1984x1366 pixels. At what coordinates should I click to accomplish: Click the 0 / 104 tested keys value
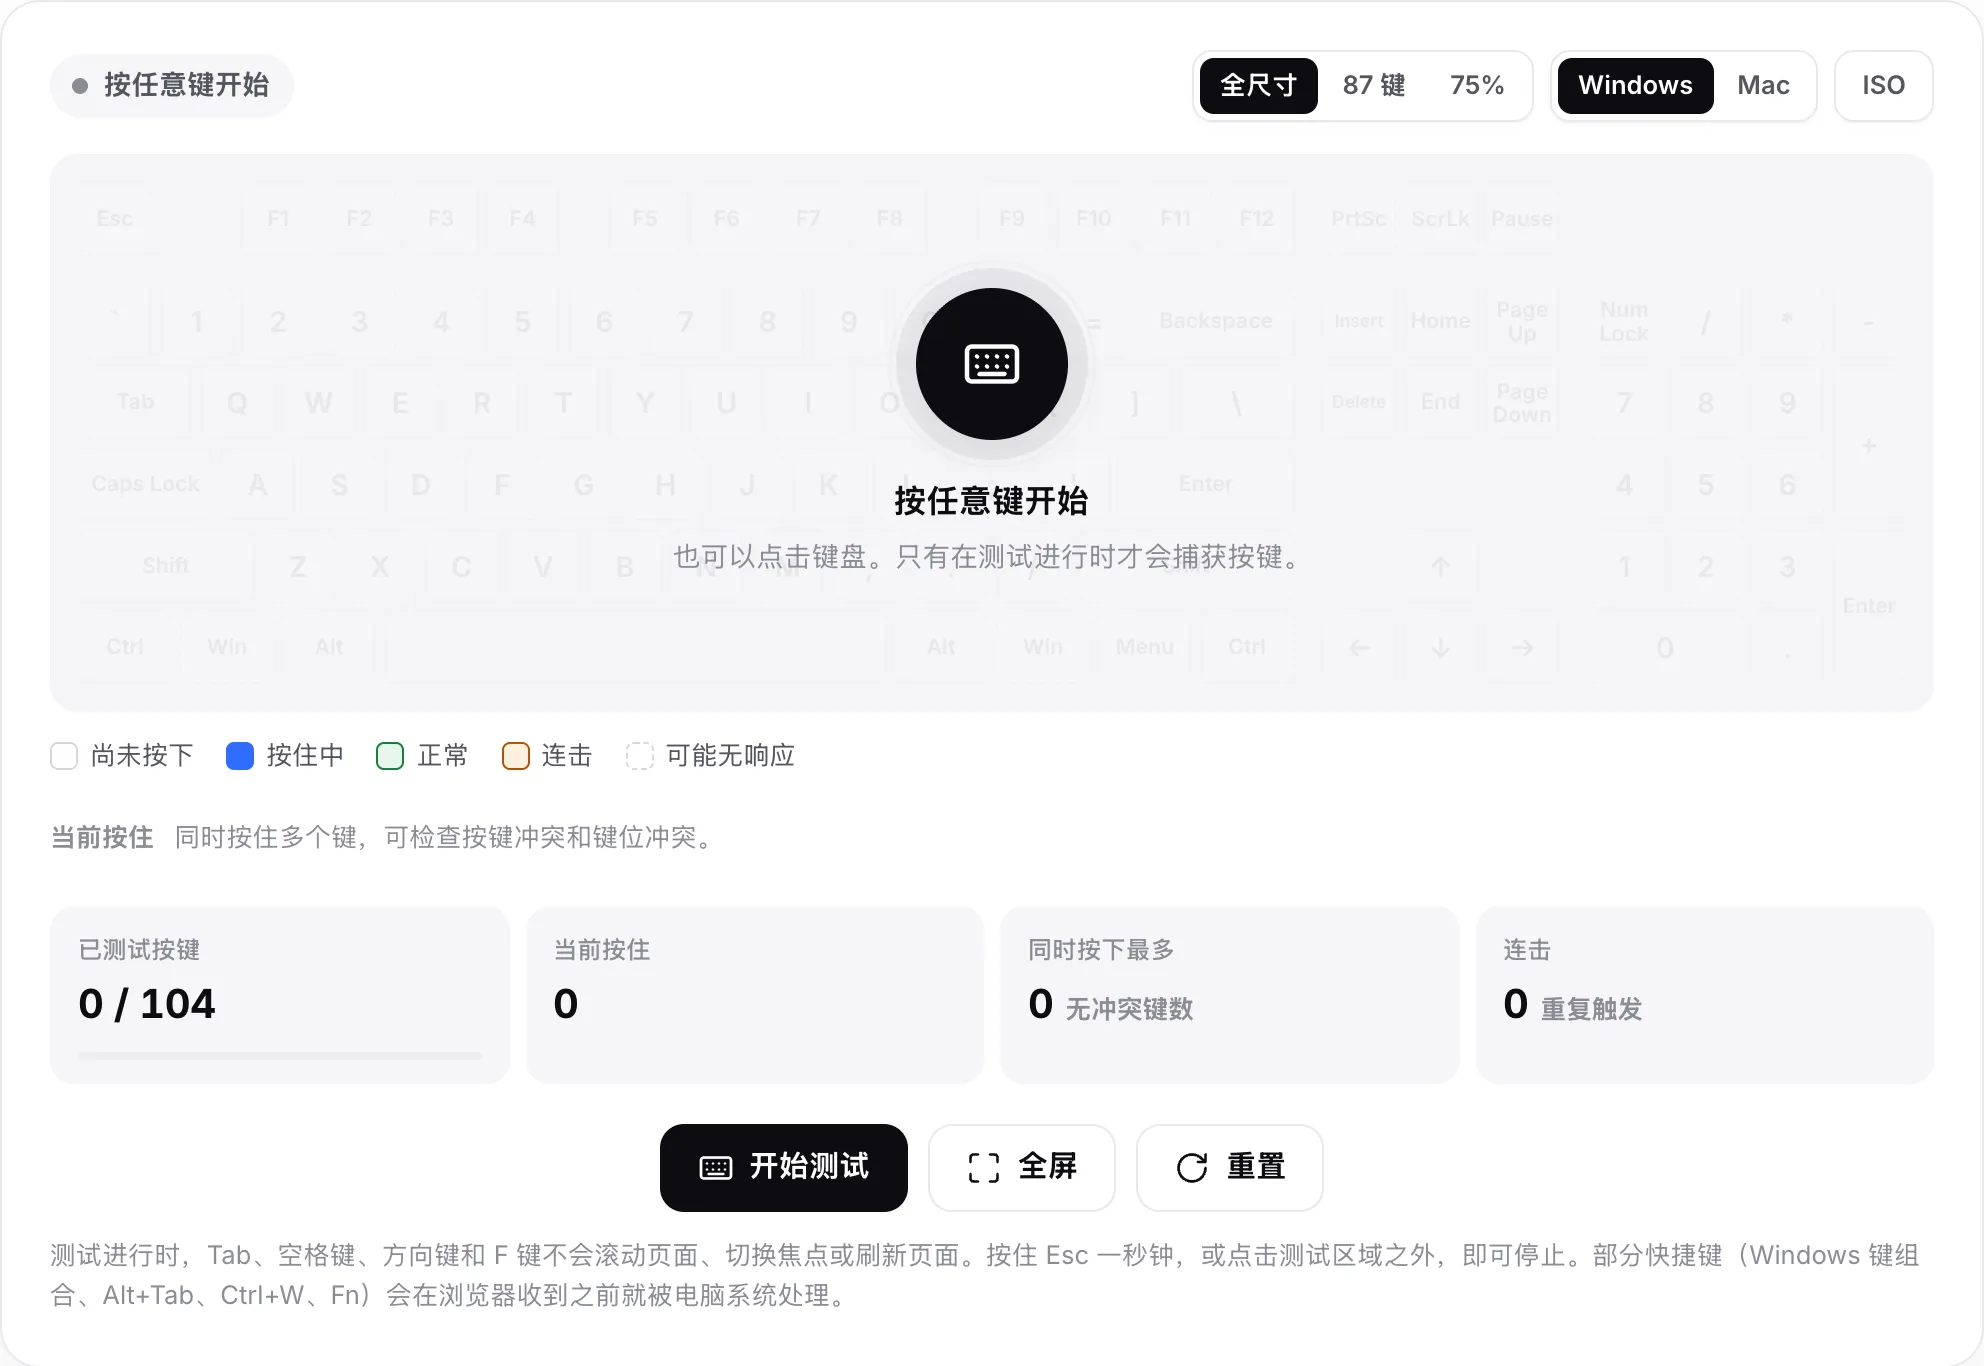coord(147,1004)
